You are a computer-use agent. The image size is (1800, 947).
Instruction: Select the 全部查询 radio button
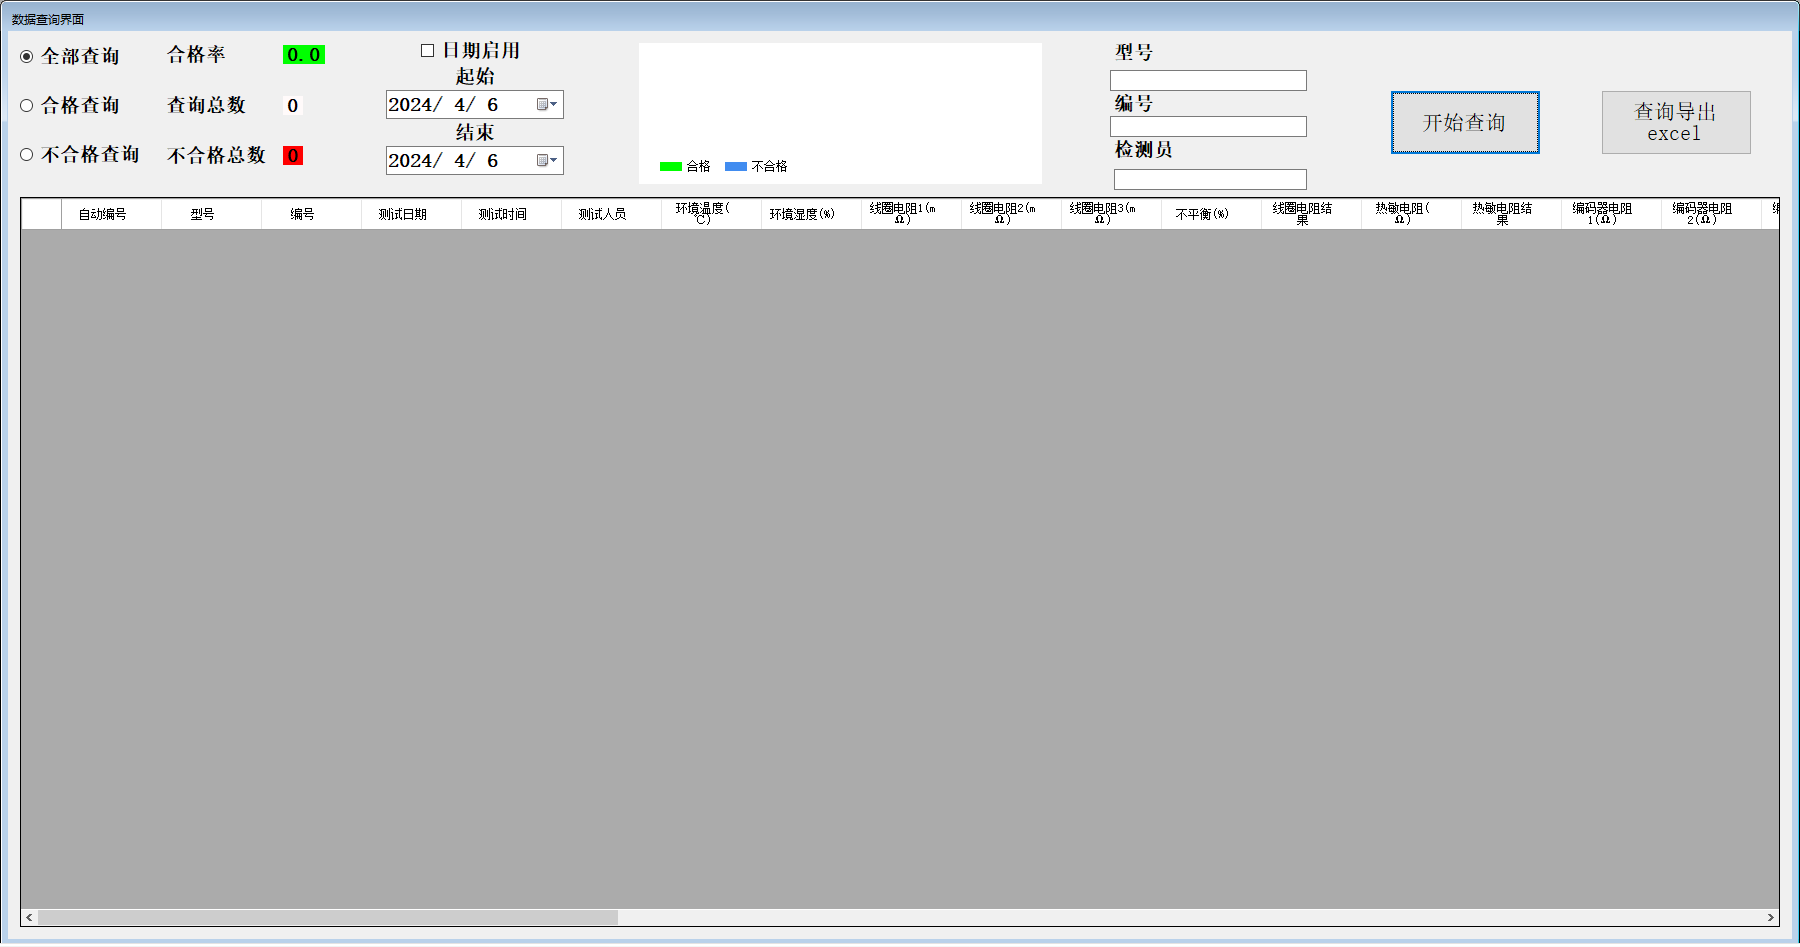point(27,57)
